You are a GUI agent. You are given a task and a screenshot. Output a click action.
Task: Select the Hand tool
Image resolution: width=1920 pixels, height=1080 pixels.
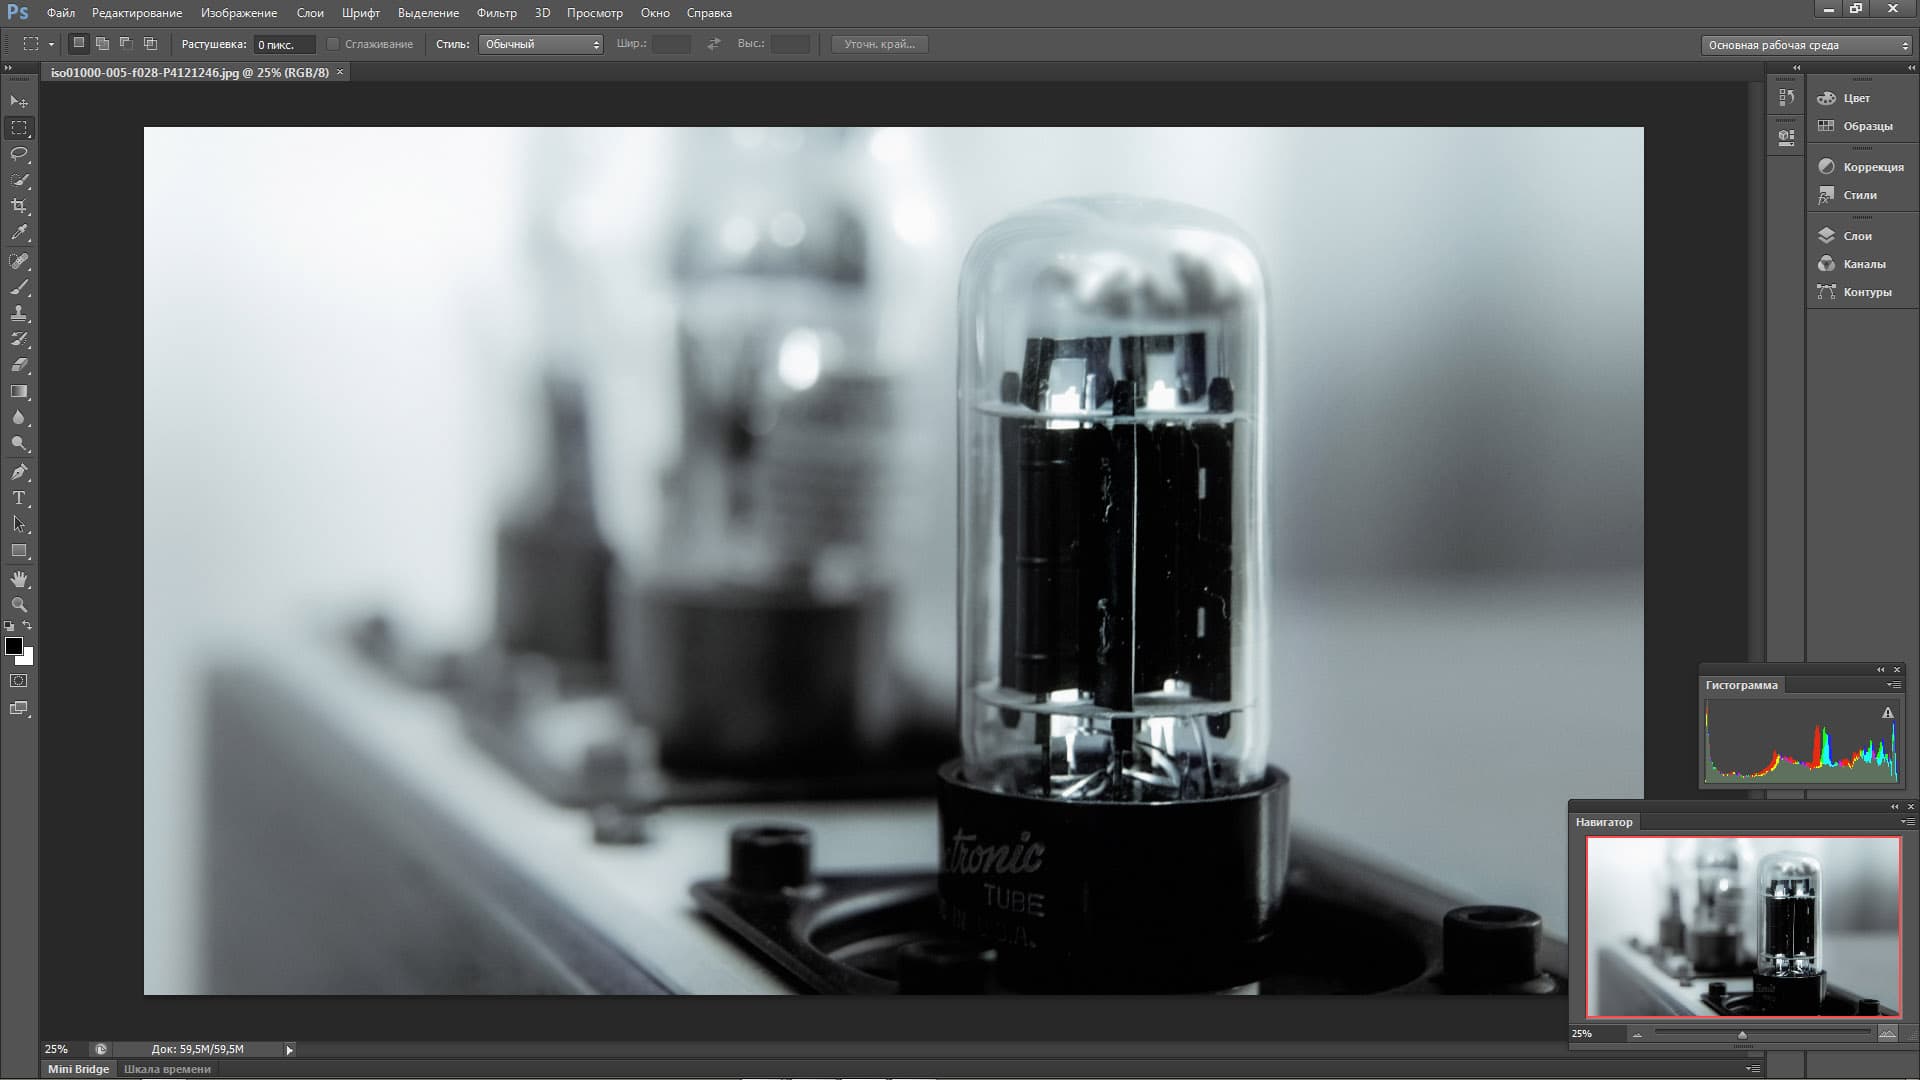click(x=19, y=579)
